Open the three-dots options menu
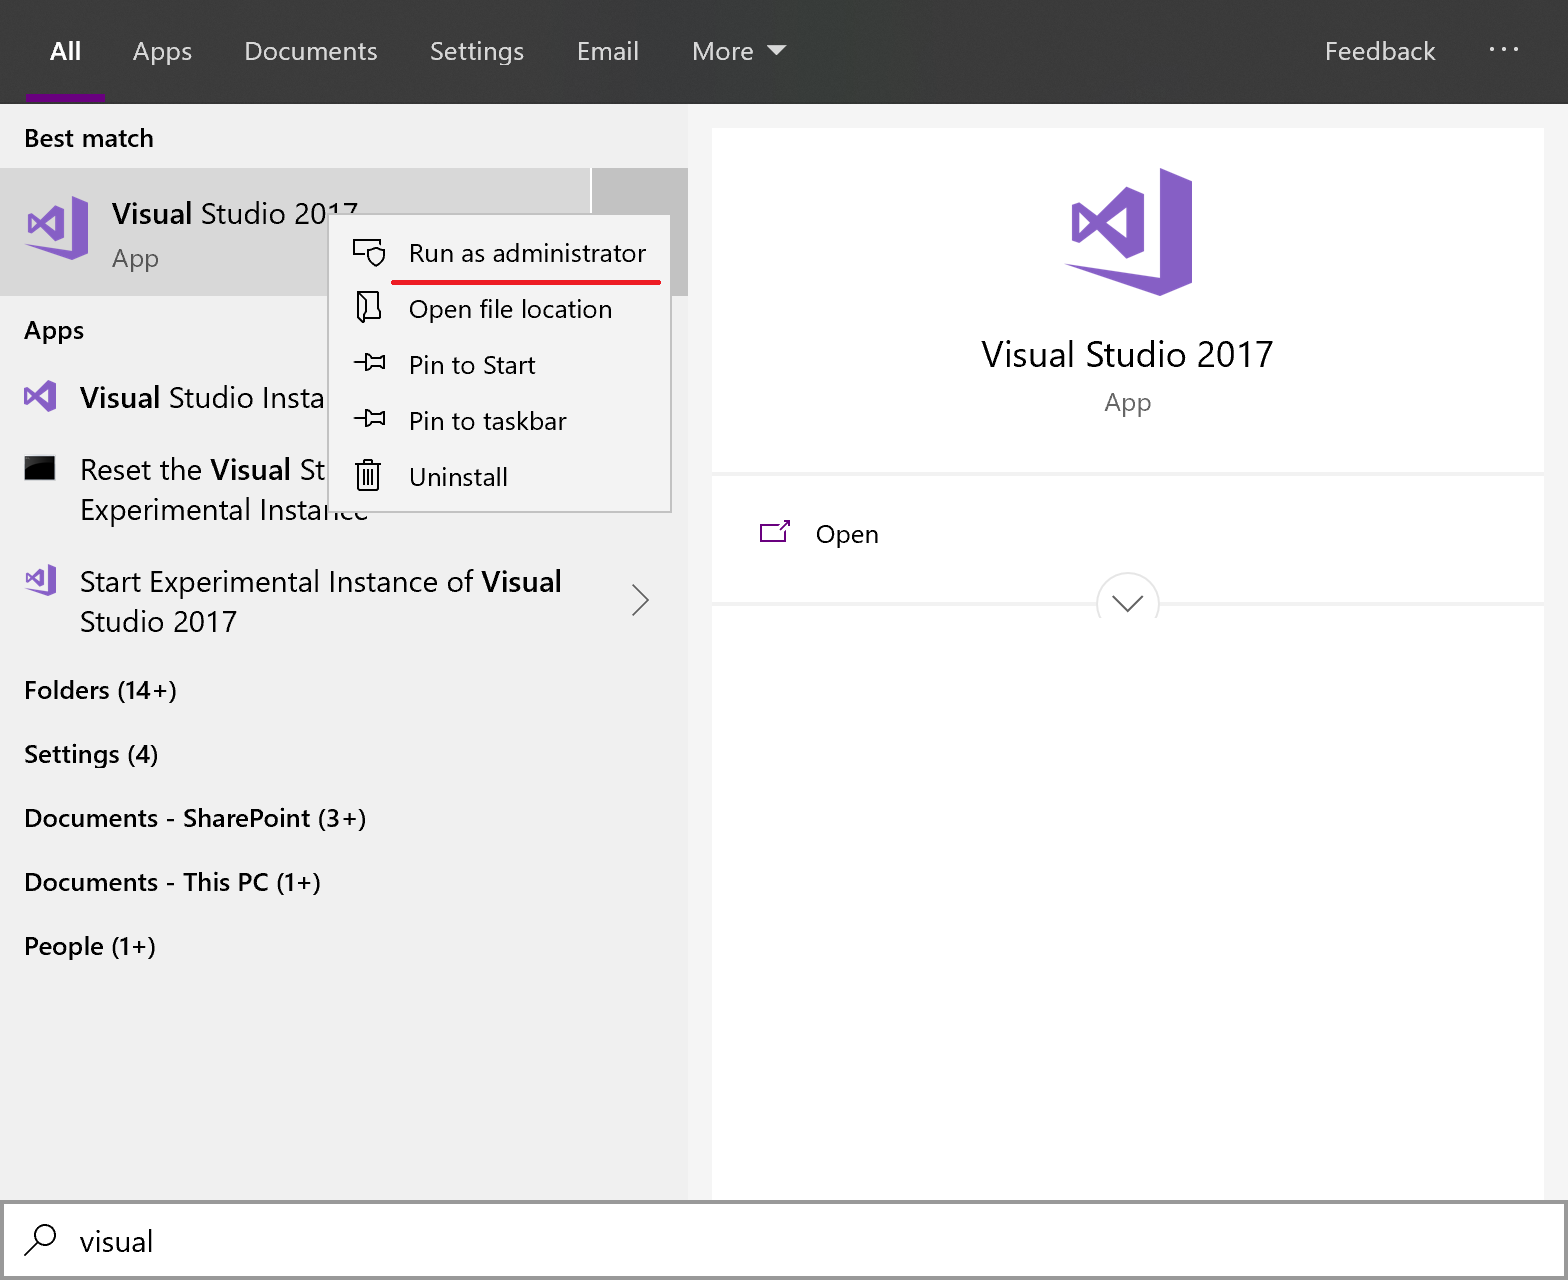 click(1503, 49)
